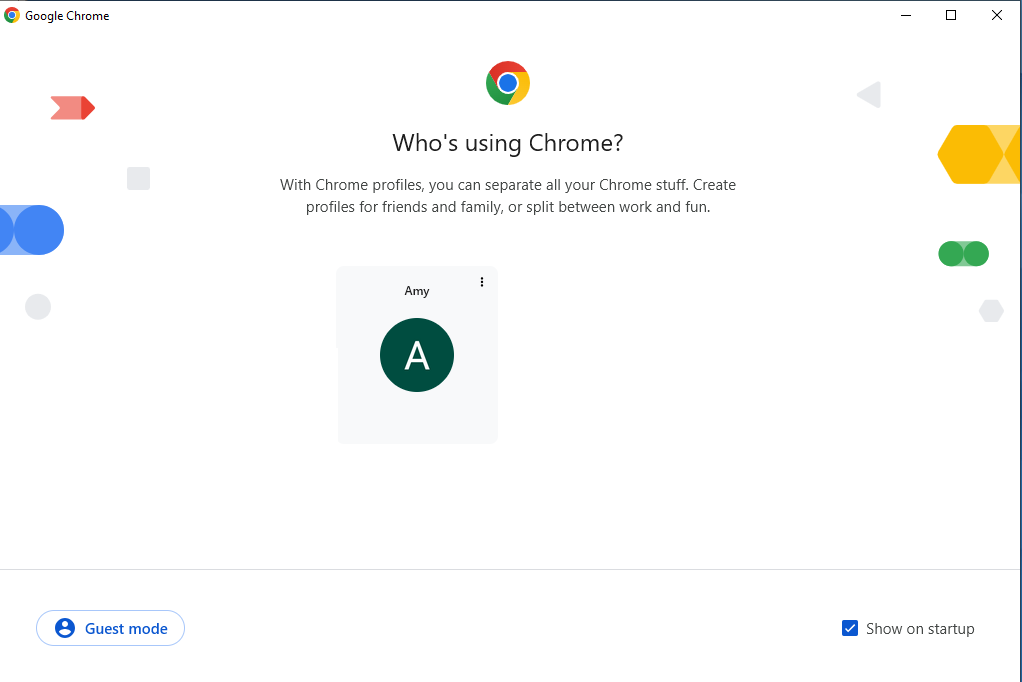Click the small gray hexagon decoration
Viewport: 1022px width, 682px height.
click(991, 311)
